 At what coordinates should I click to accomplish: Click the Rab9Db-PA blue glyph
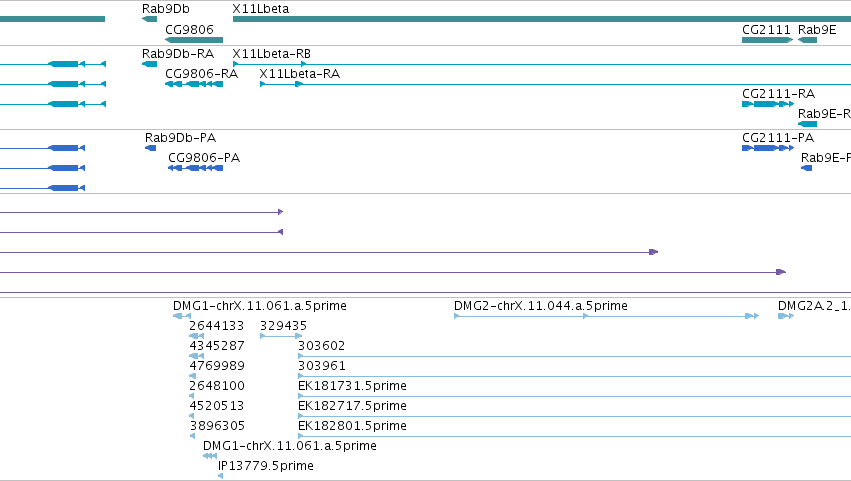coord(150,148)
